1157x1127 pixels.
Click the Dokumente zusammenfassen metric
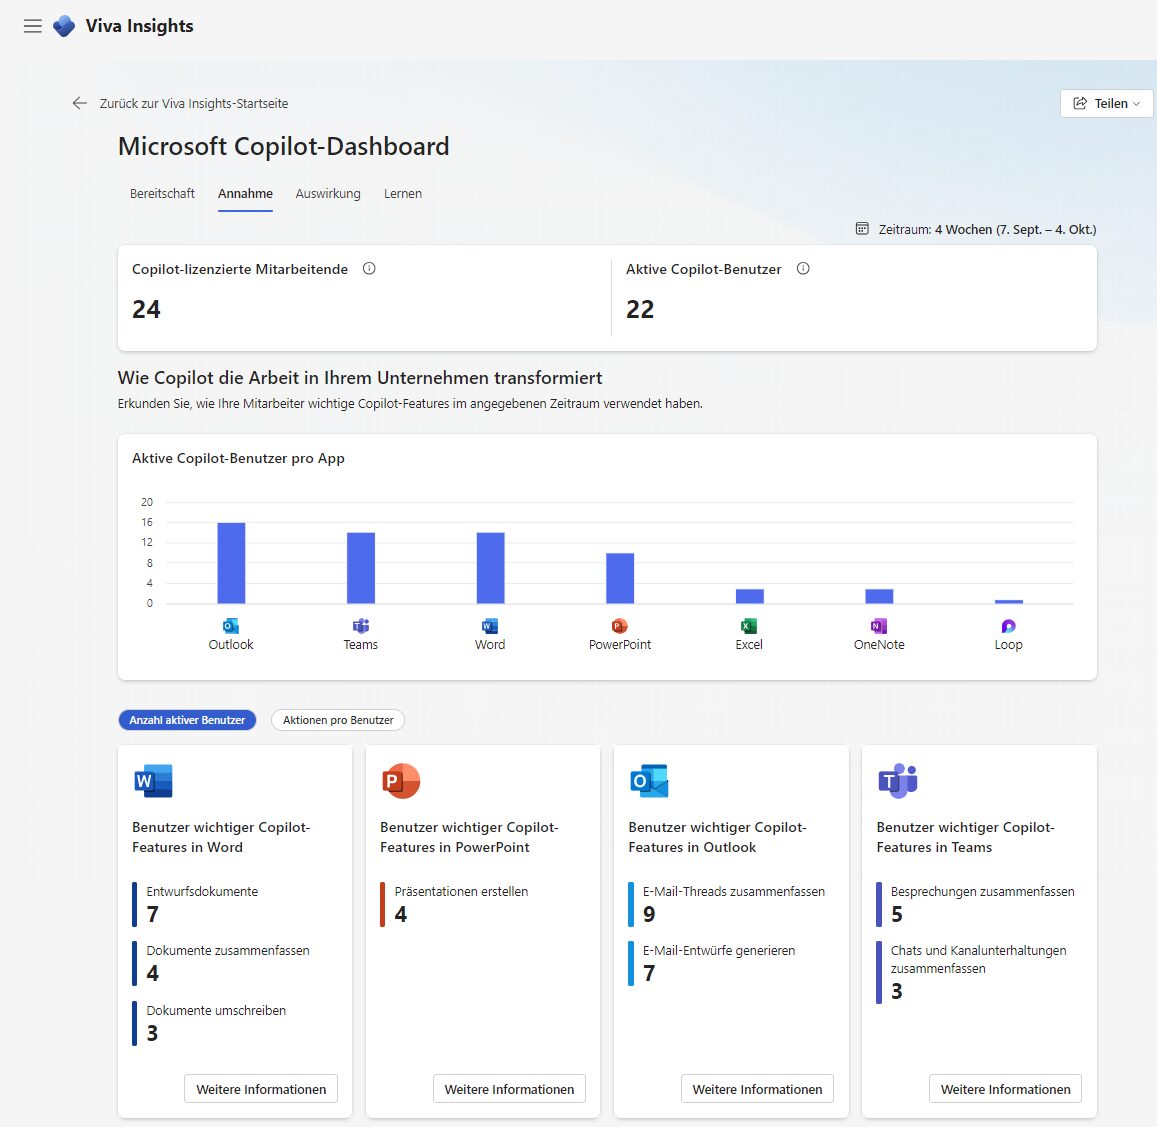(x=221, y=963)
